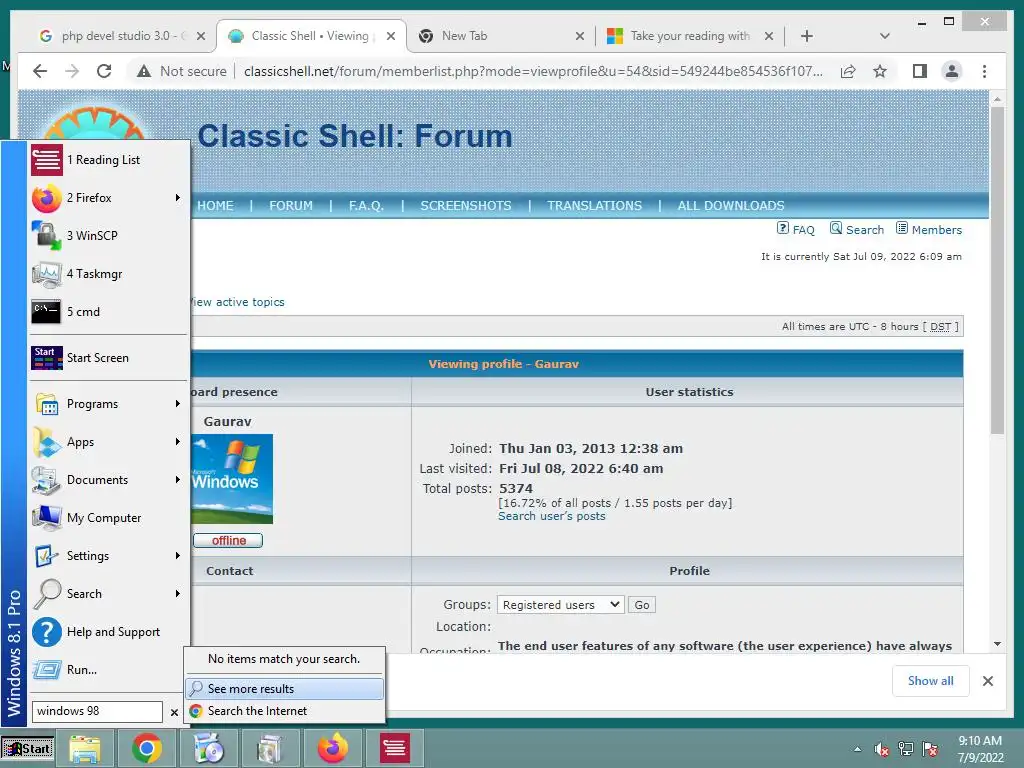This screenshot has width=1024, height=768.
Task: Open WinSCP in the start menu
Action: tap(108, 236)
